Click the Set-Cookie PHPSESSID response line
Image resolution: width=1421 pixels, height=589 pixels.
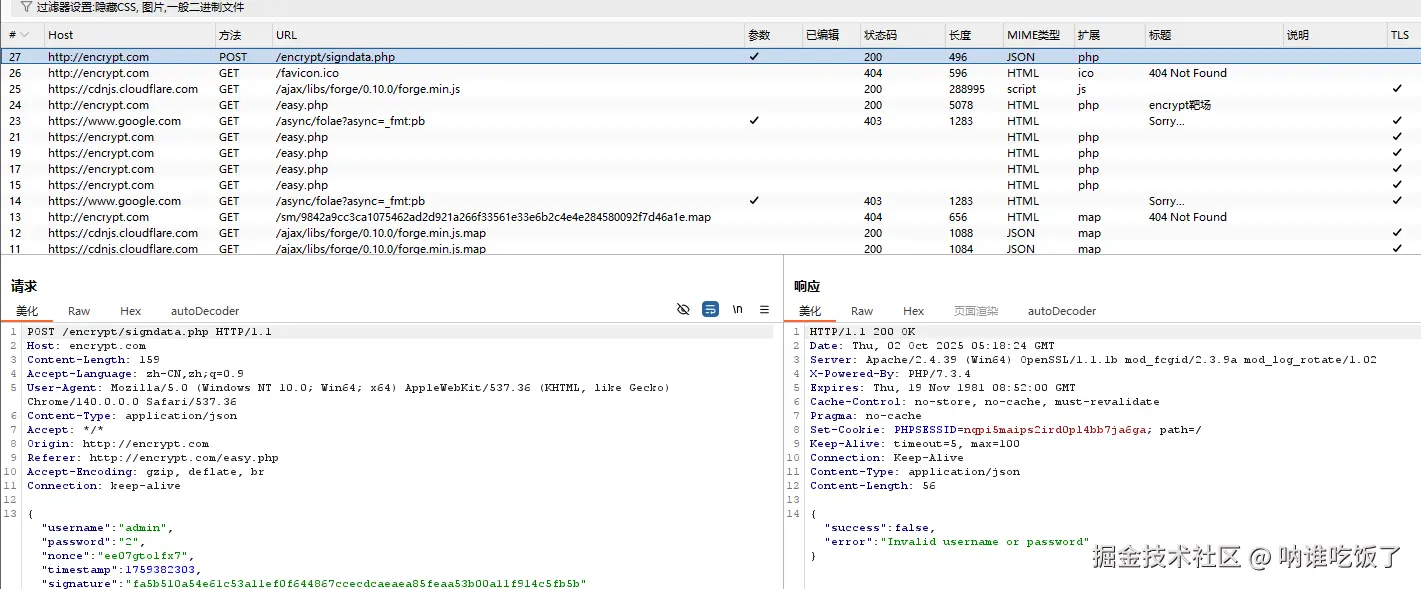point(1005,430)
